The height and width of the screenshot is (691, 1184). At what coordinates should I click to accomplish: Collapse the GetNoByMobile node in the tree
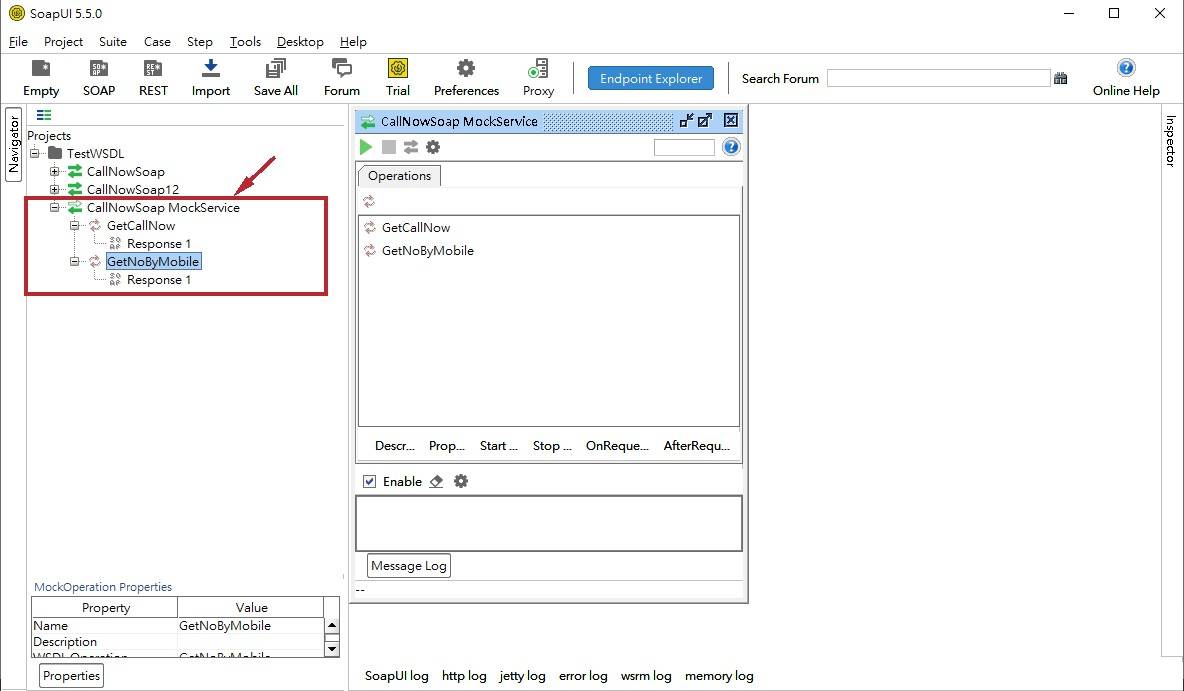(x=74, y=262)
